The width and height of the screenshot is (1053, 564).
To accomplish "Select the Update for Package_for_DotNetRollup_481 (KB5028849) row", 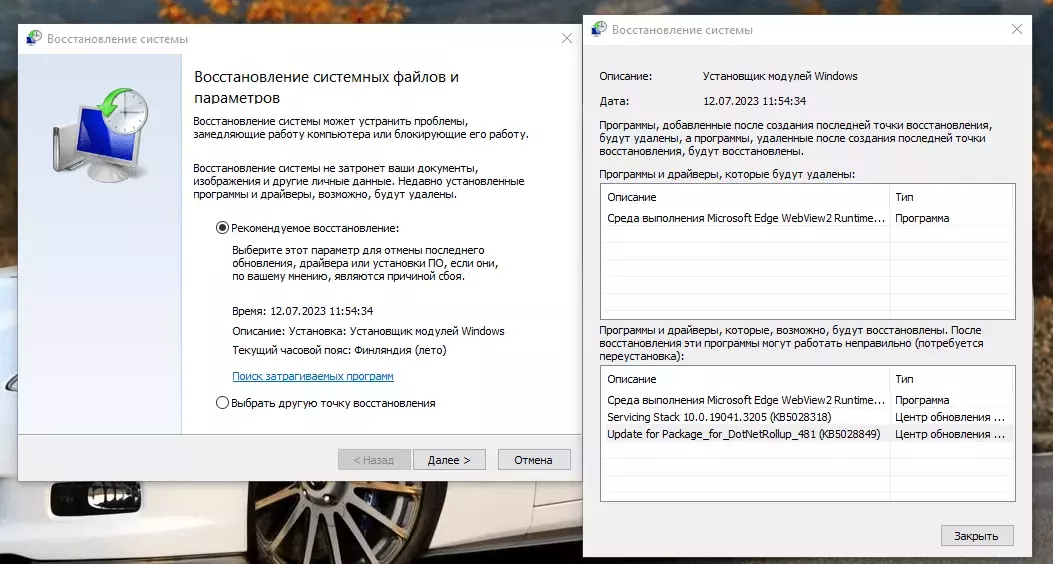I will 807,434.
